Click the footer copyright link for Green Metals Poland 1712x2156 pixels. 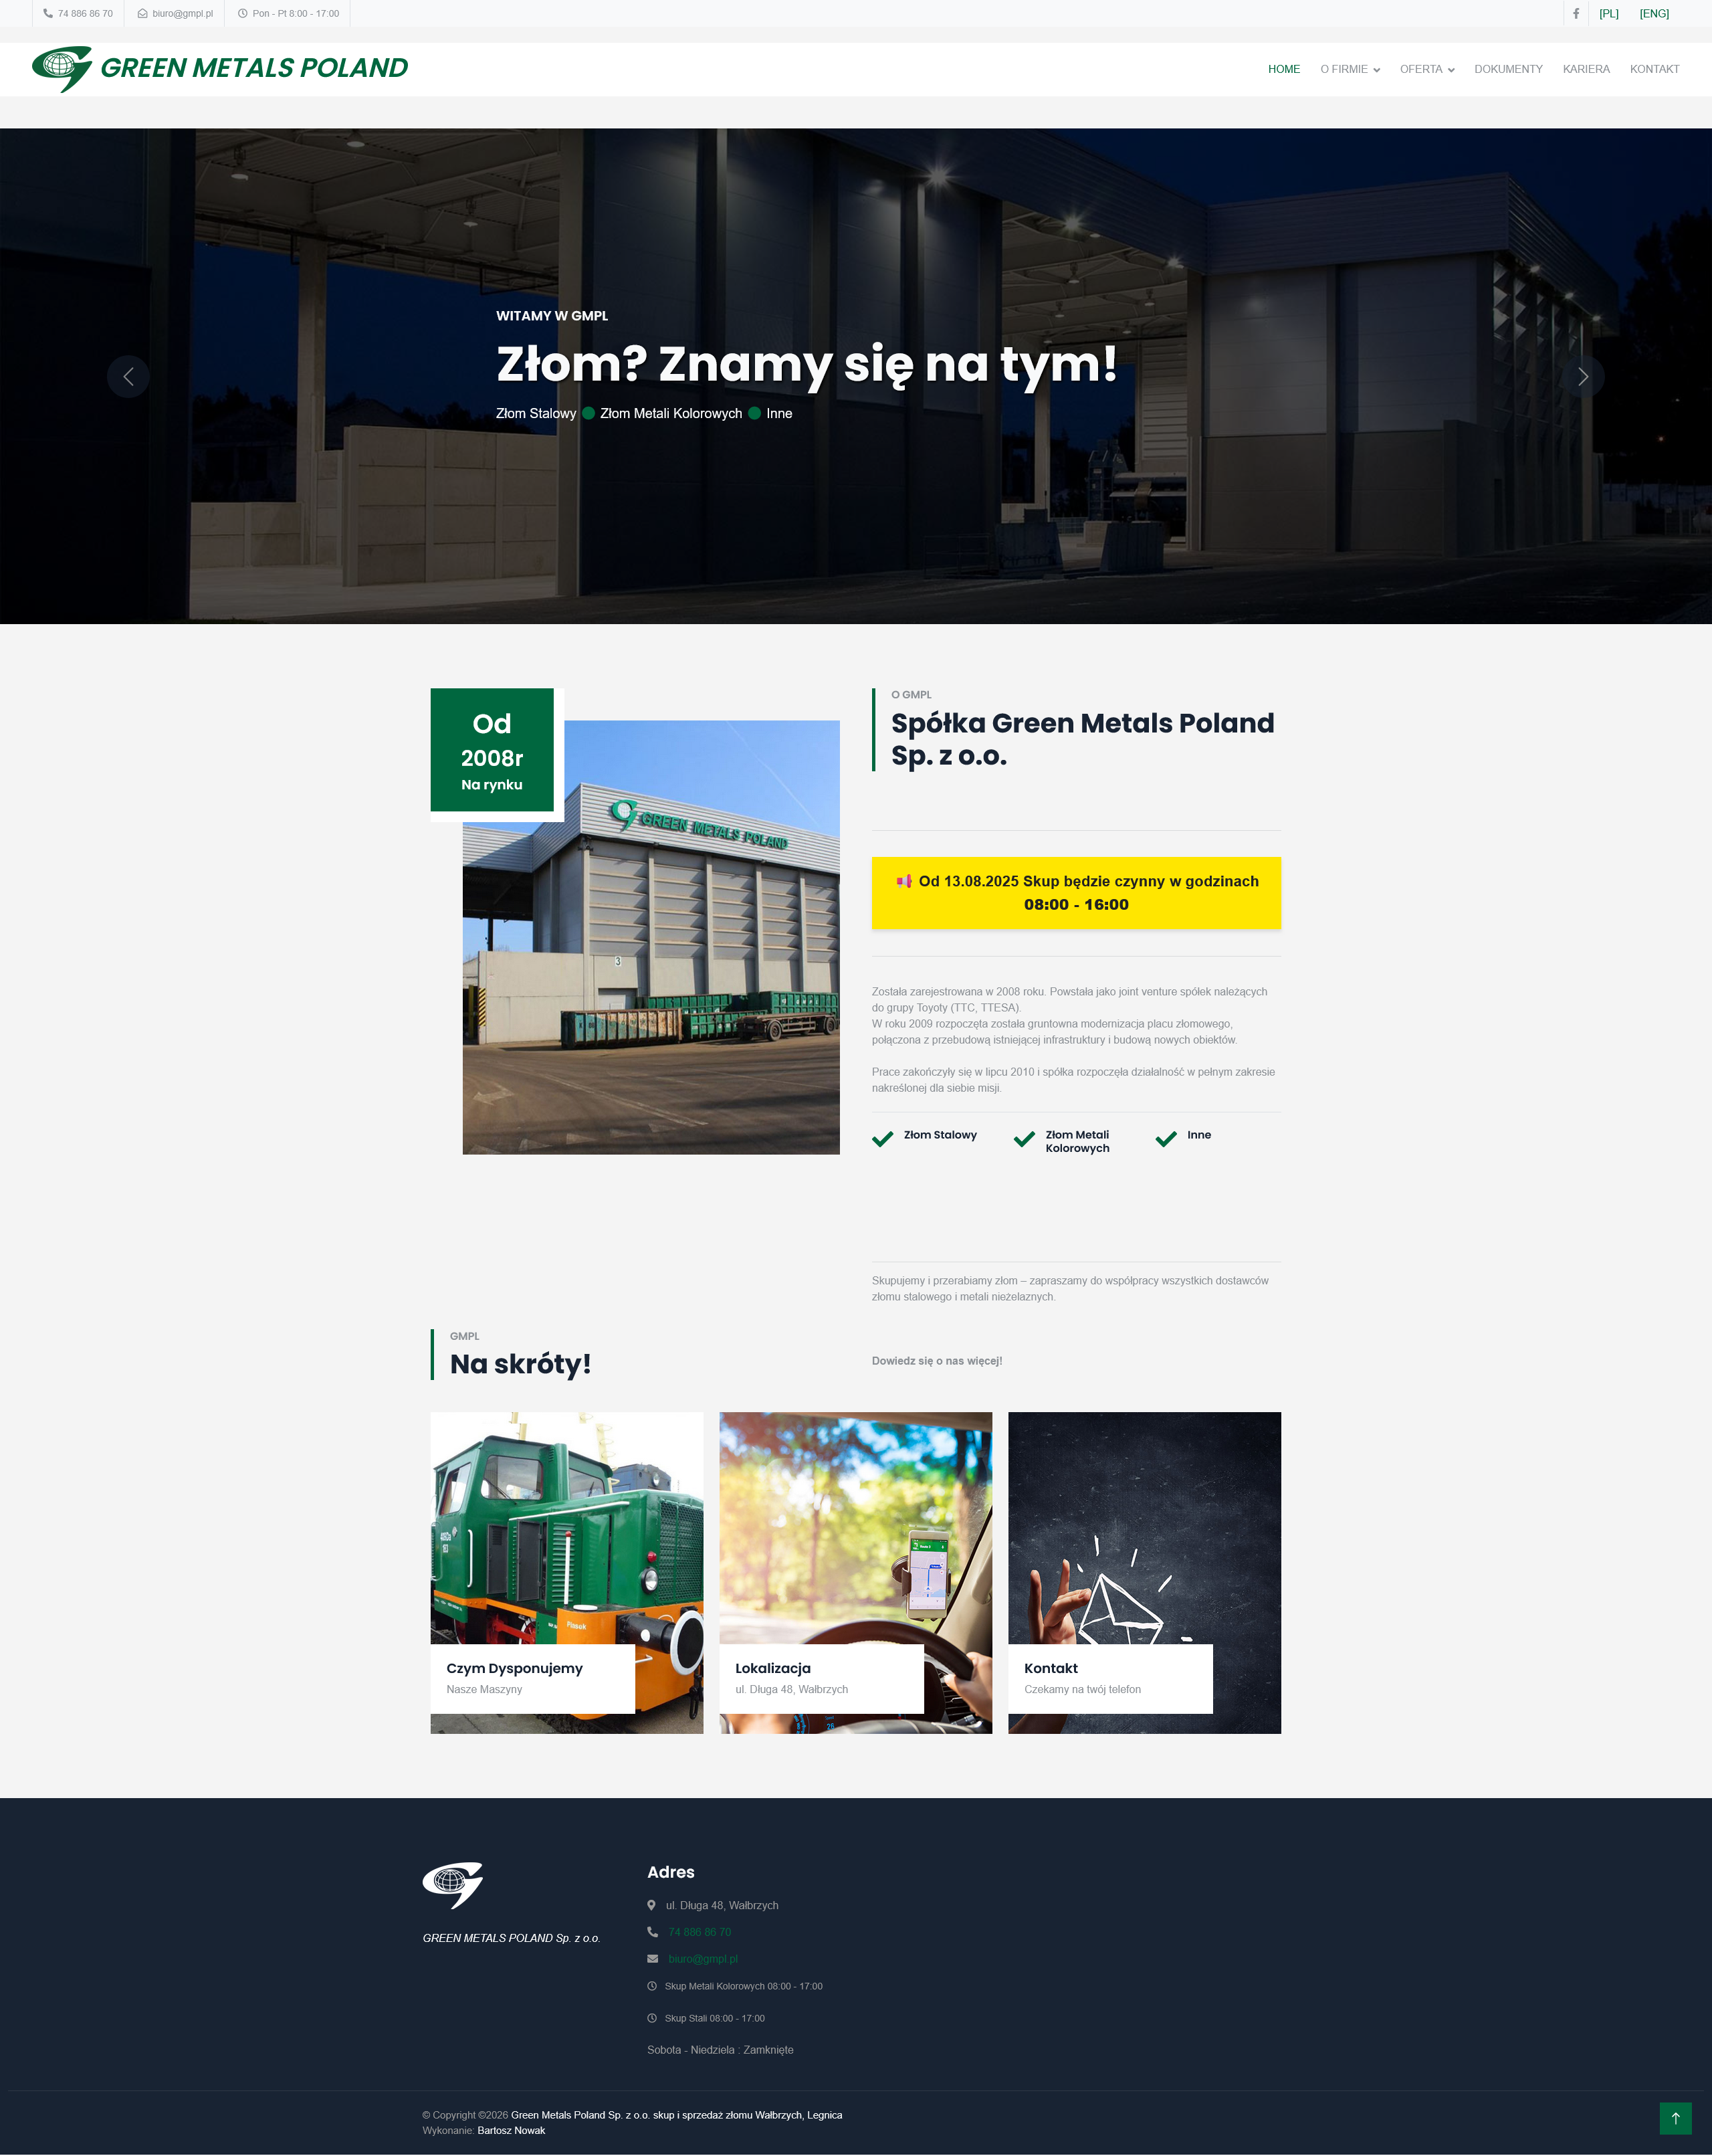coord(676,2115)
